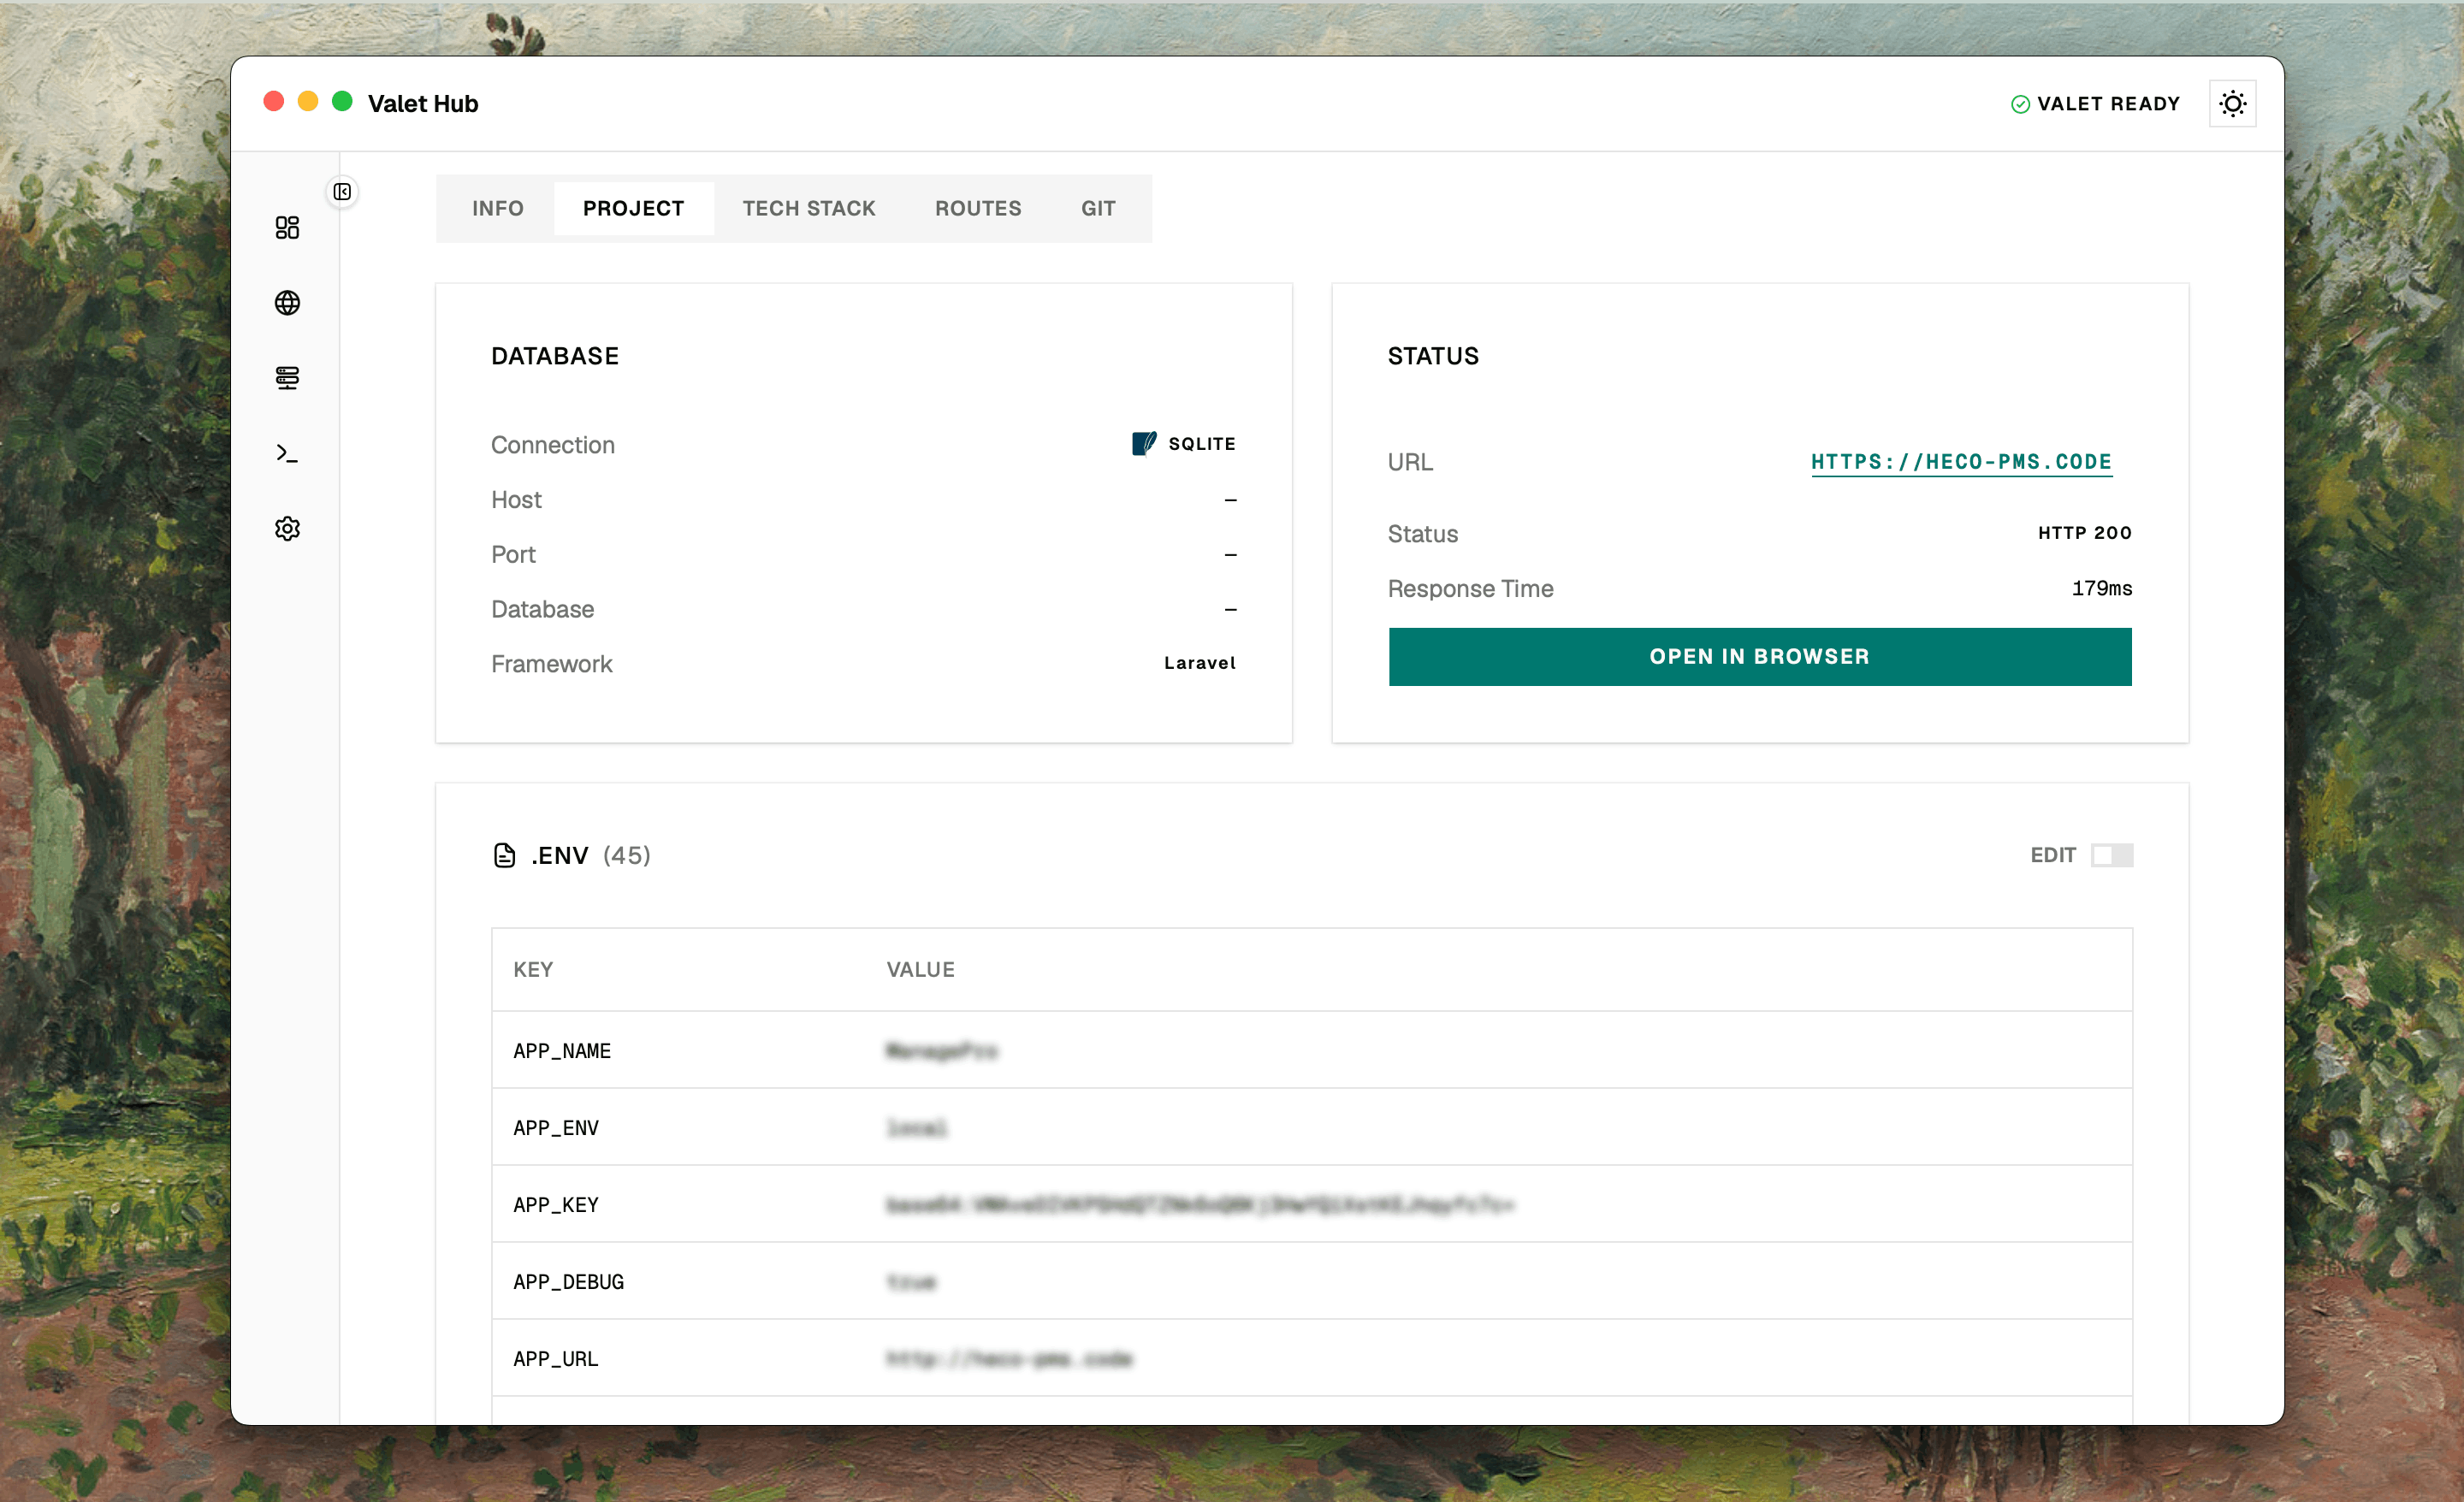Image resolution: width=2464 pixels, height=1502 pixels.
Task: Click the blurred APP_URL value
Action: pos(1009,1358)
